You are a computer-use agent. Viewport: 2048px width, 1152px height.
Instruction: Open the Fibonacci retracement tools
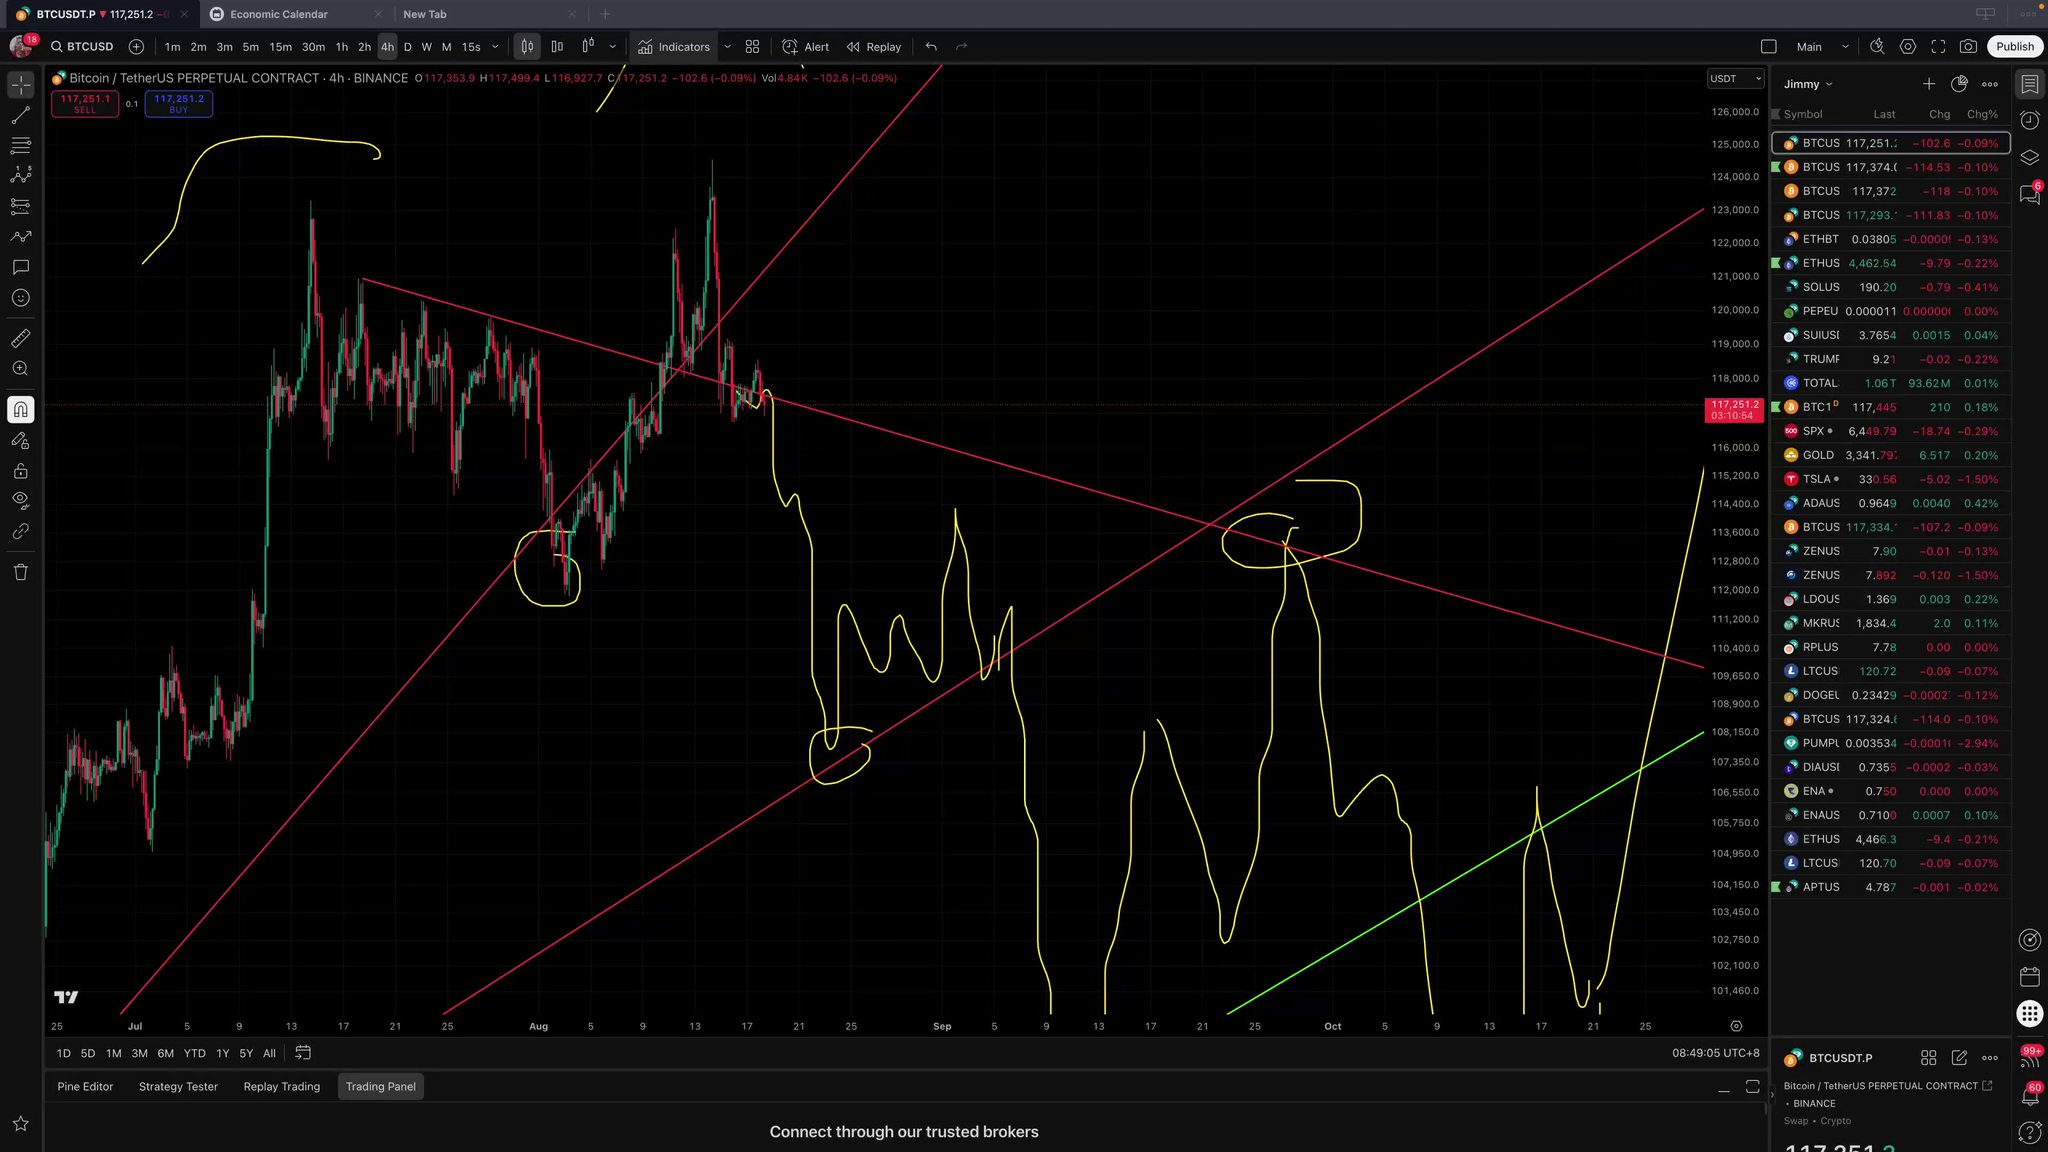pos(21,145)
